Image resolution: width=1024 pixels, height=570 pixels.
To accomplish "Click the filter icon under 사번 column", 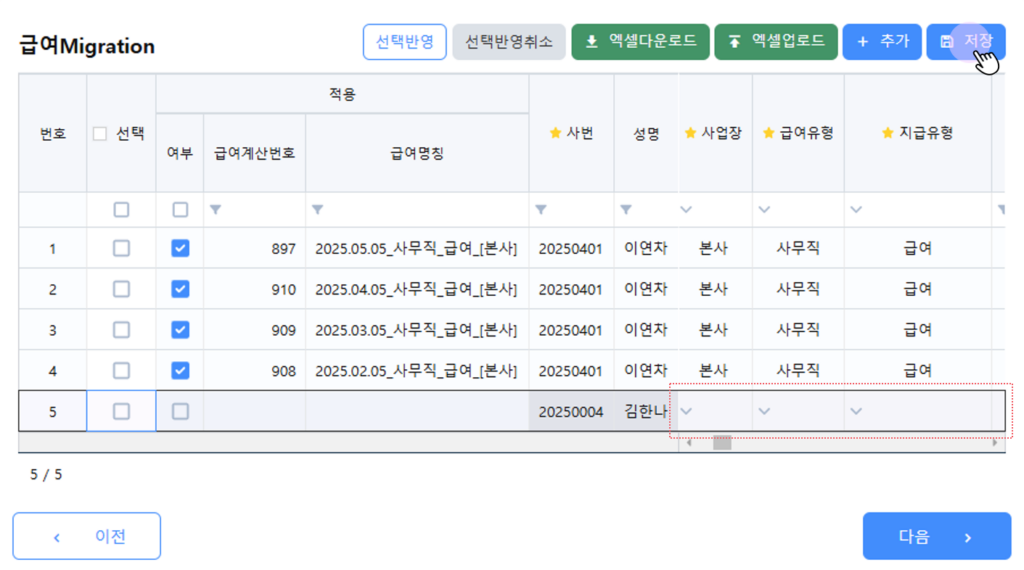I will pos(540,210).
